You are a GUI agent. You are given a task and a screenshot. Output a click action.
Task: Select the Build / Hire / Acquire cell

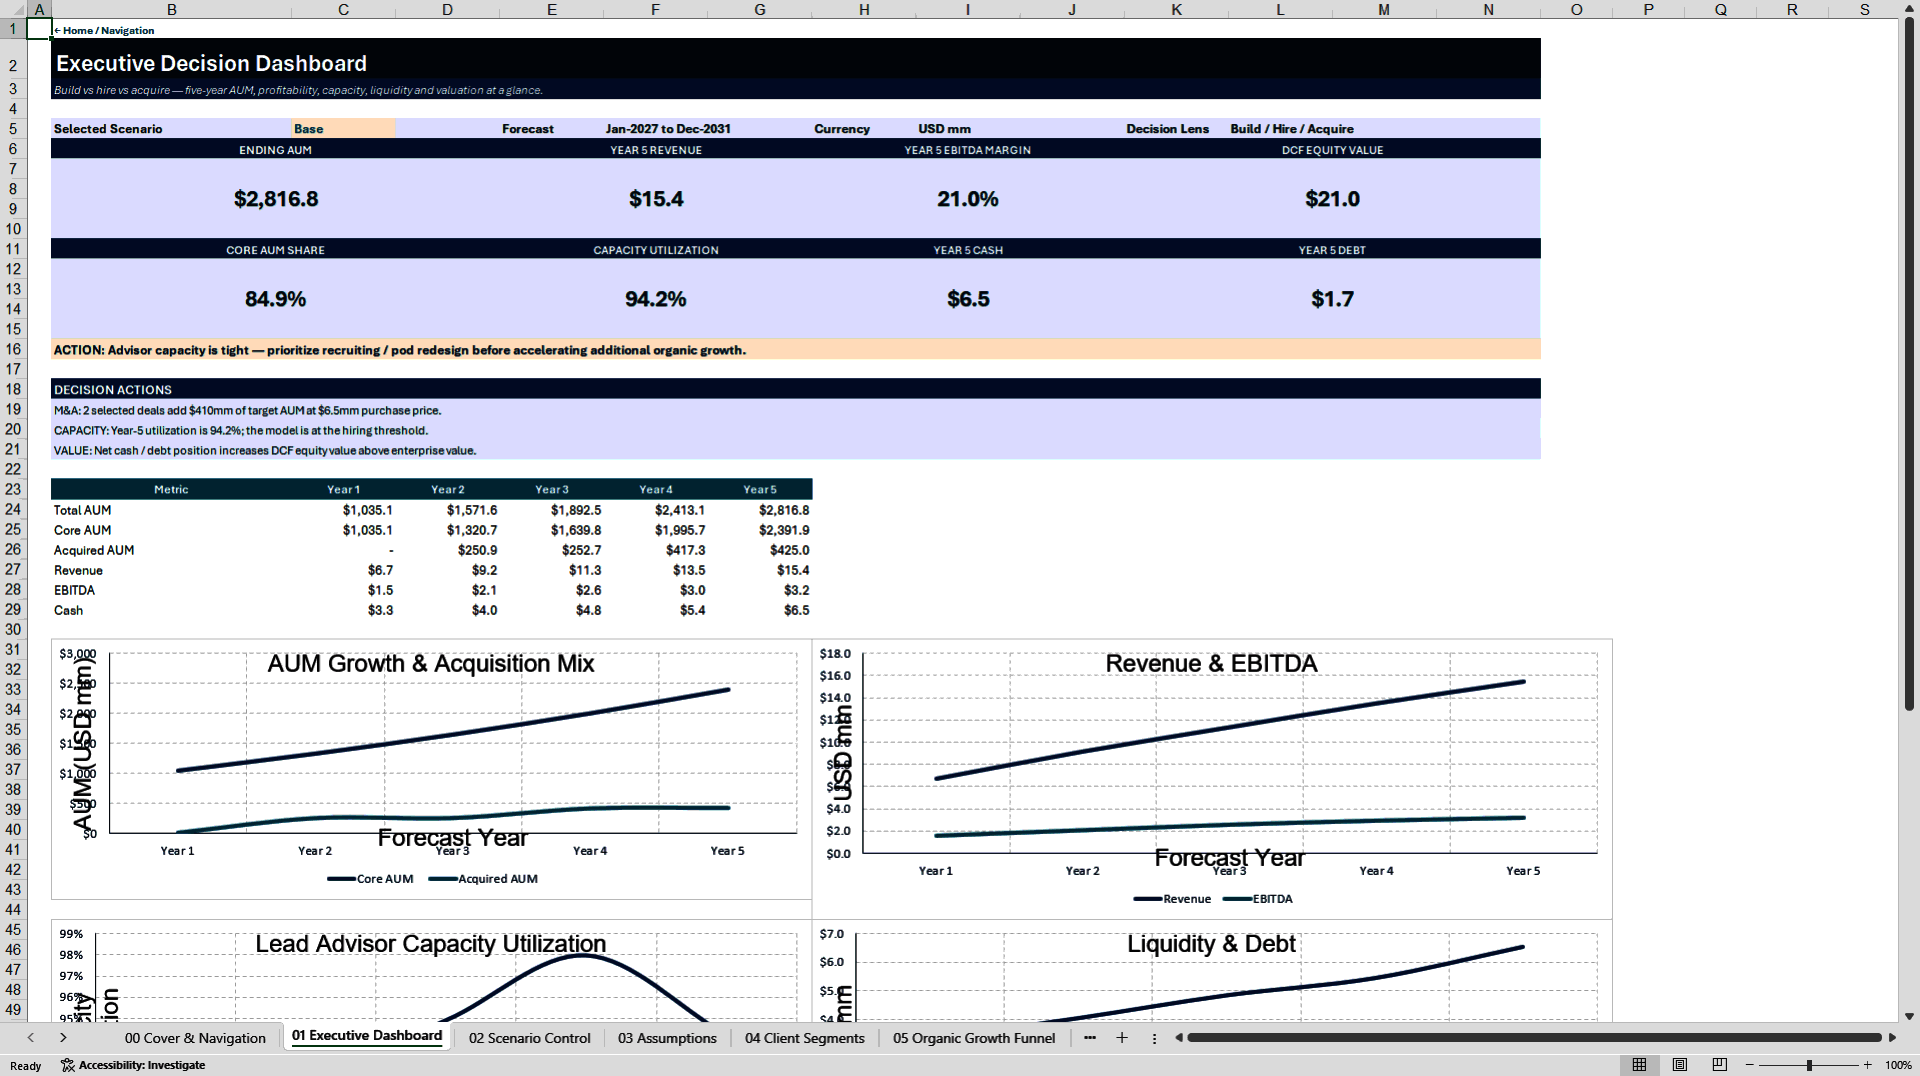pos(1292,129)
